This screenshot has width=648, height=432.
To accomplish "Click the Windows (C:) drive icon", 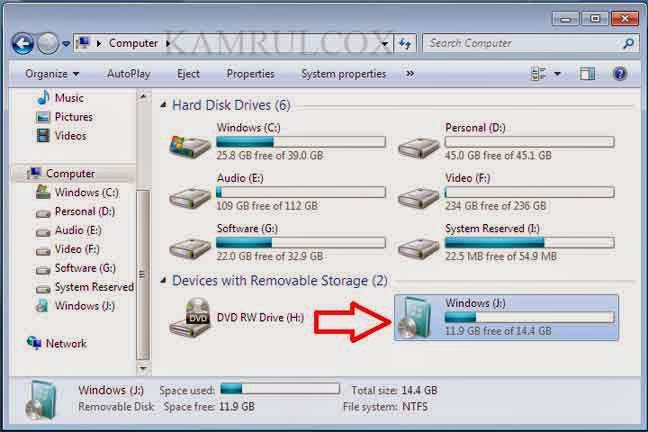I will pyautogui.click(x=190, y=147).
